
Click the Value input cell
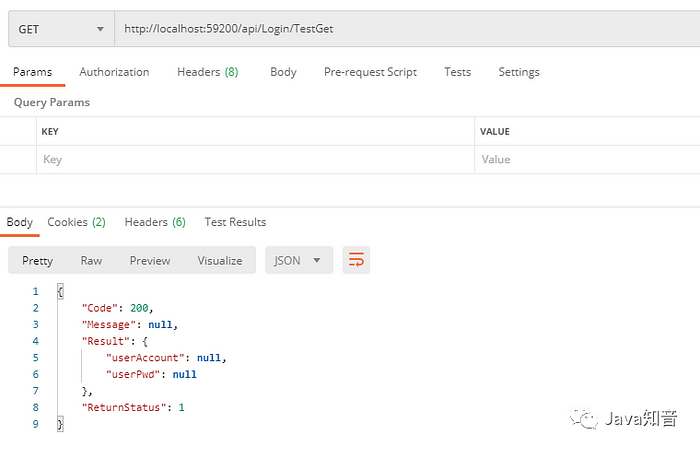[588, 160]
